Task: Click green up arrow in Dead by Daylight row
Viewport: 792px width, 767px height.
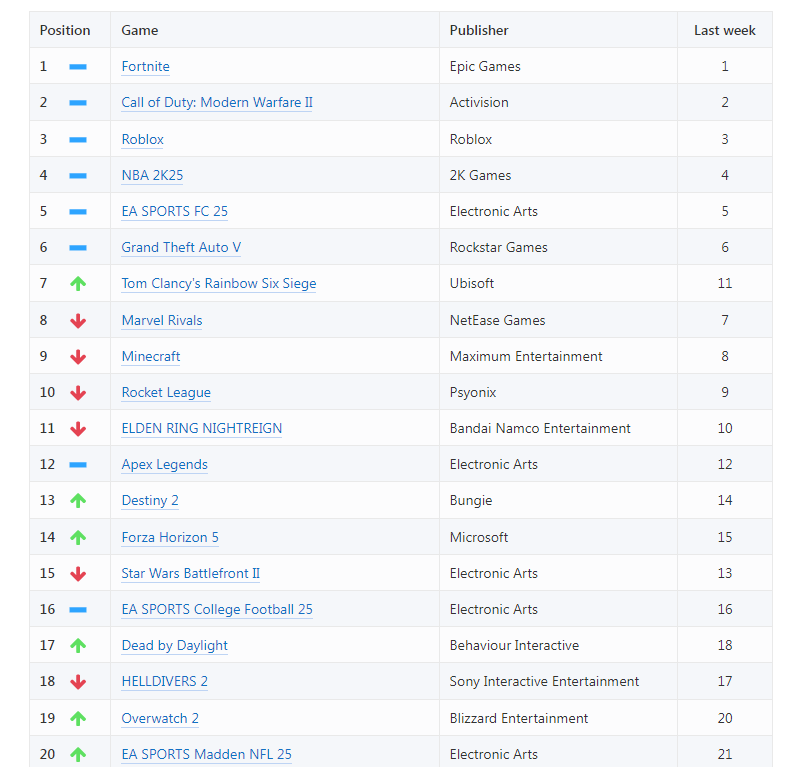Action: pos(78,646)
